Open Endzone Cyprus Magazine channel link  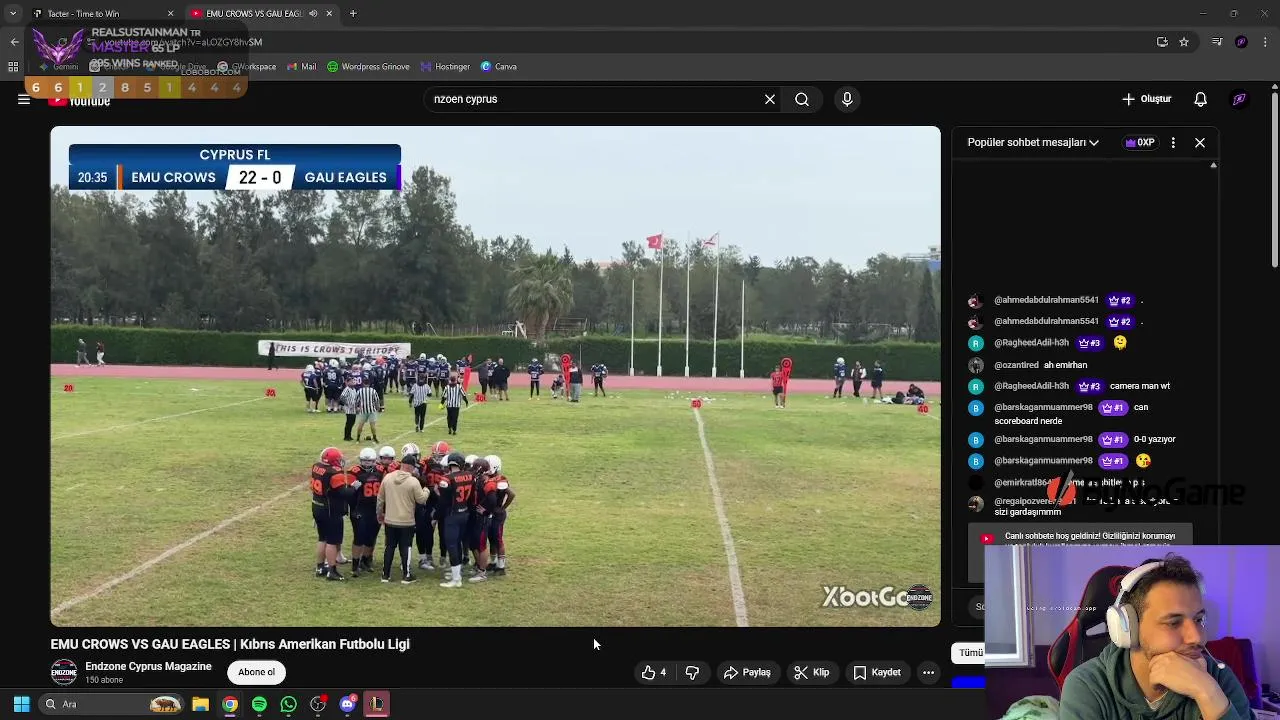(148, 666)
